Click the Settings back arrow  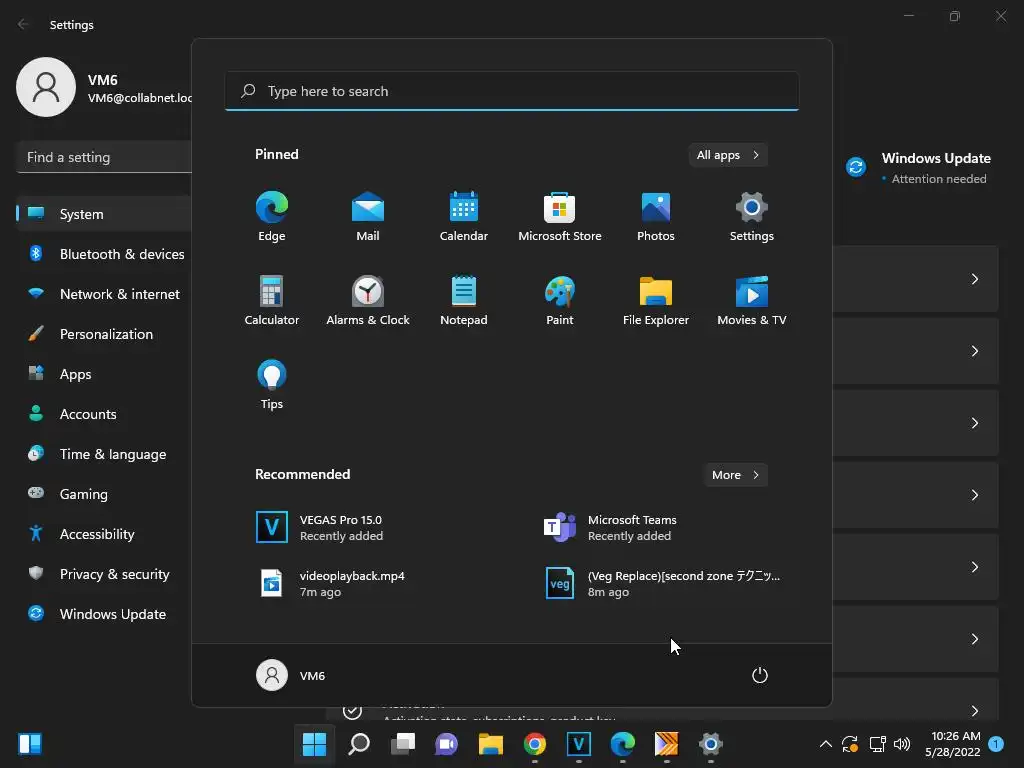pos(23,24)
